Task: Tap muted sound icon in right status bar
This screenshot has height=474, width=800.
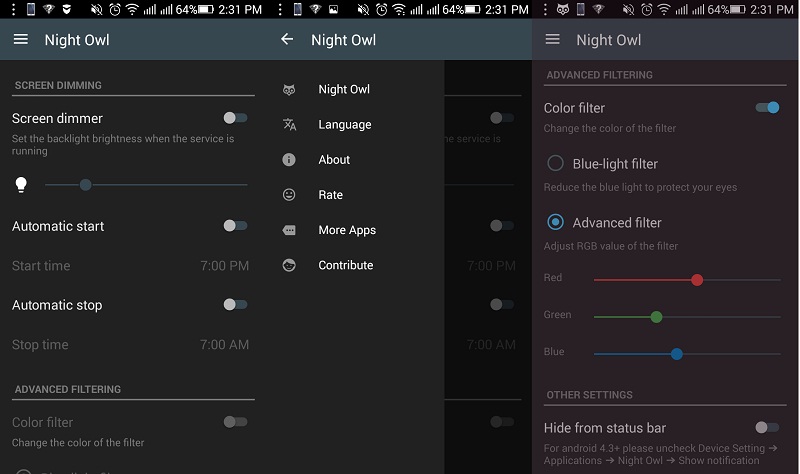Action: pos(628,9)
